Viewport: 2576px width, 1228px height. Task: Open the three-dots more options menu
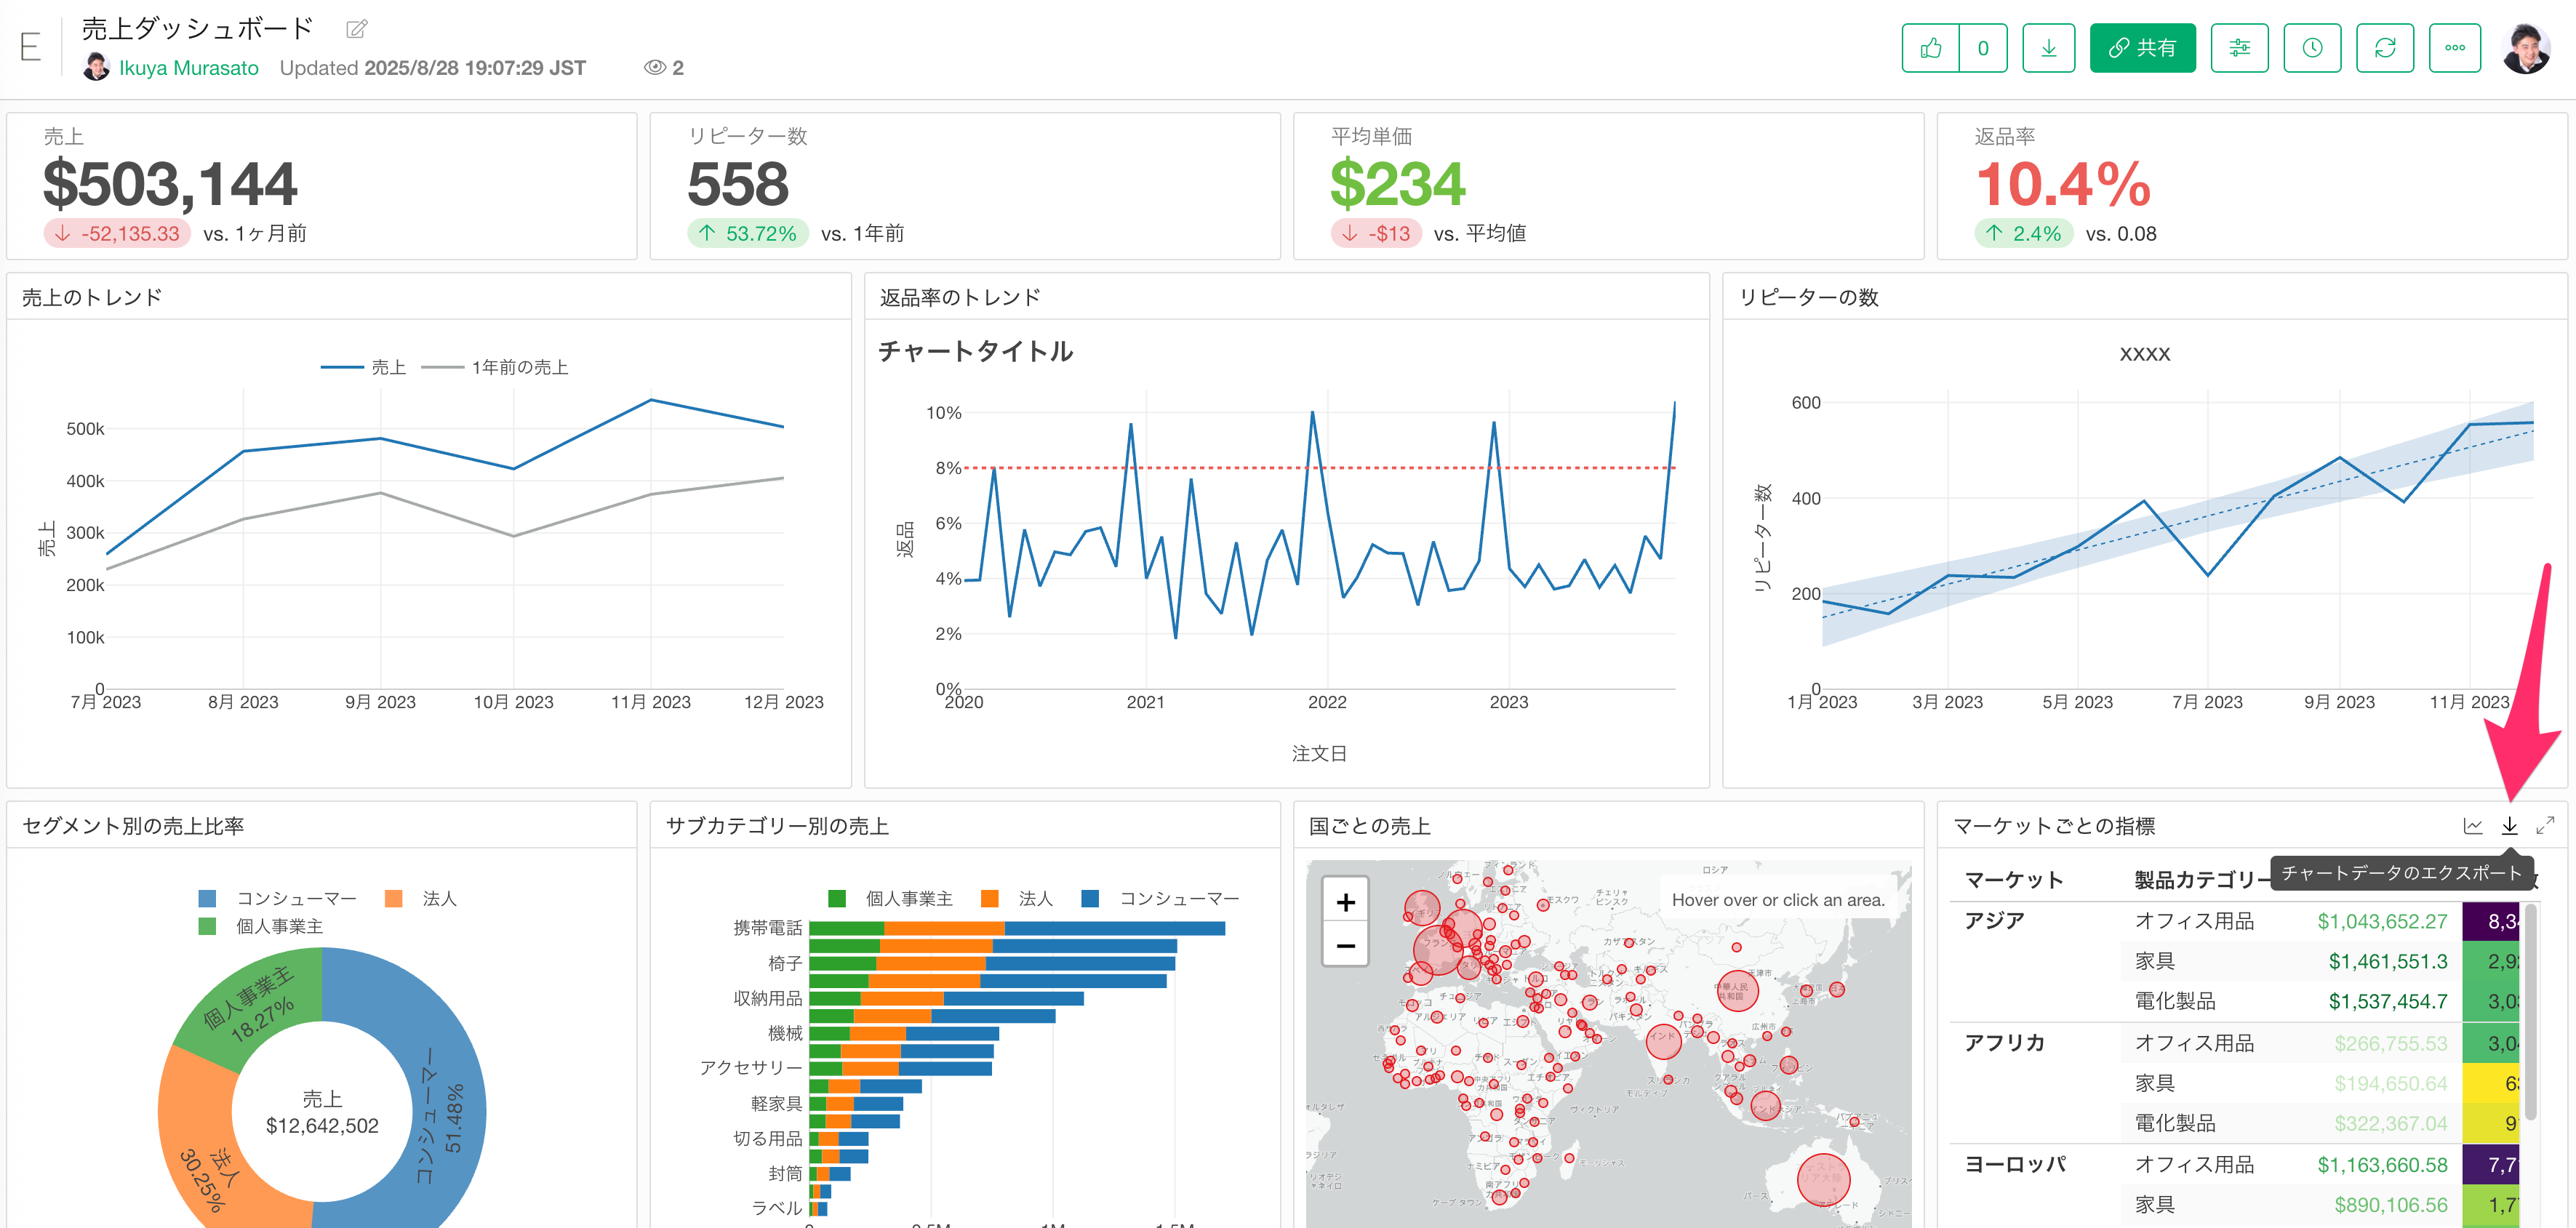click(2455, 48)
